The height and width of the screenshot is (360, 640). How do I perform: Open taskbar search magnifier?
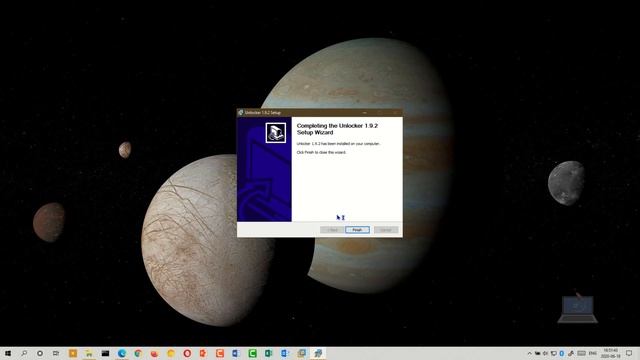24,353
